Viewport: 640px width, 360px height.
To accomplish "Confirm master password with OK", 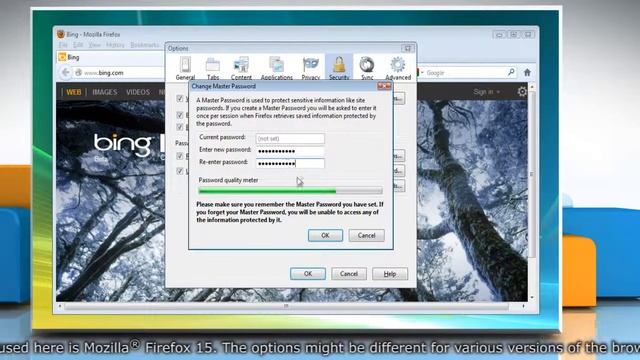I will pos(325,236).
